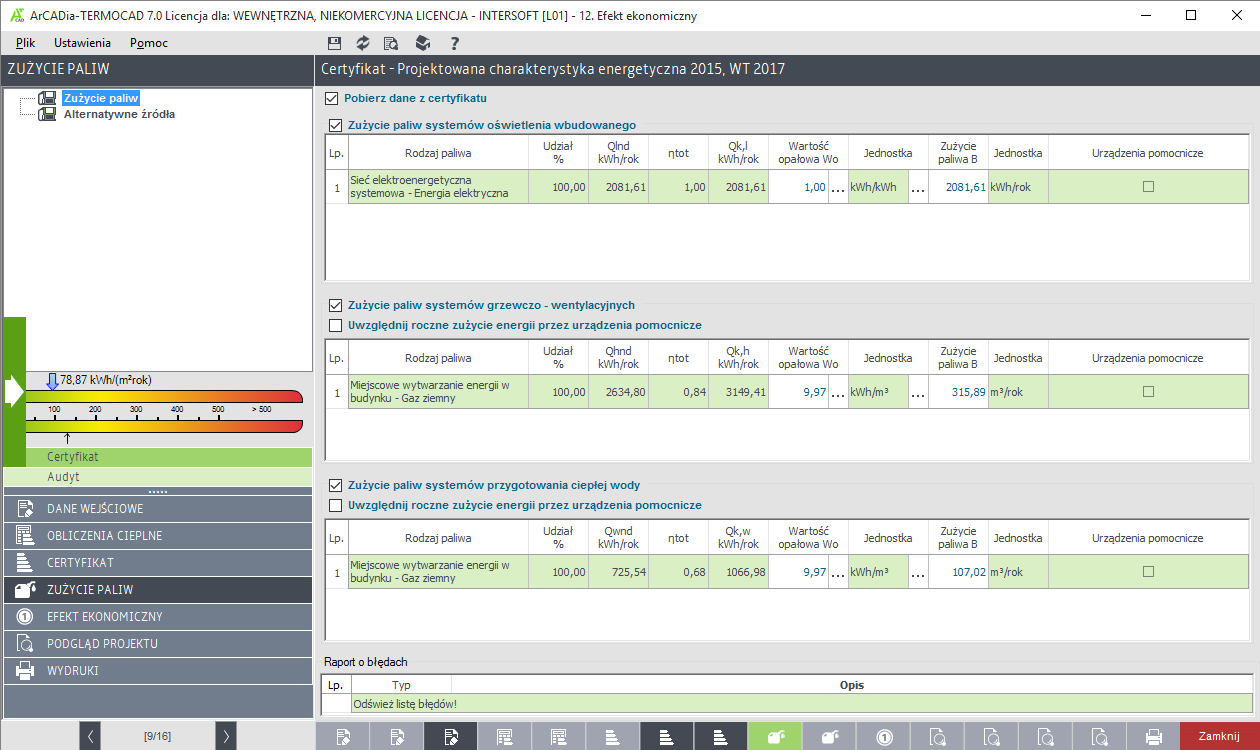Click the blue 78,87 marker on energy scale

click(x=53, y=382)
